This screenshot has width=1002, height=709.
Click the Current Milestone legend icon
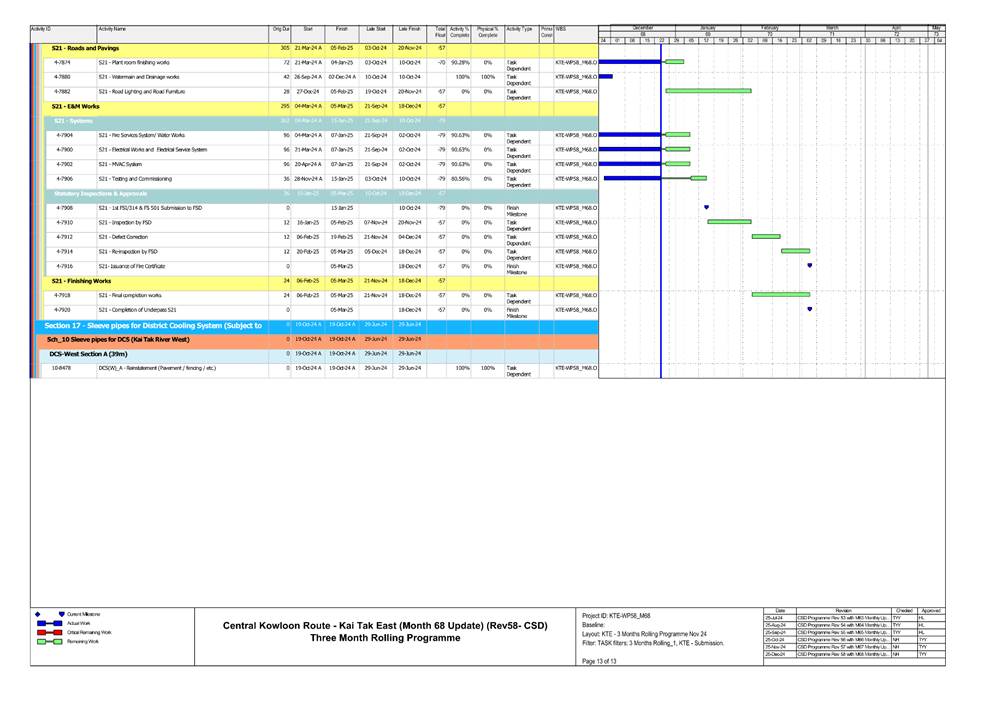[62, 614]
